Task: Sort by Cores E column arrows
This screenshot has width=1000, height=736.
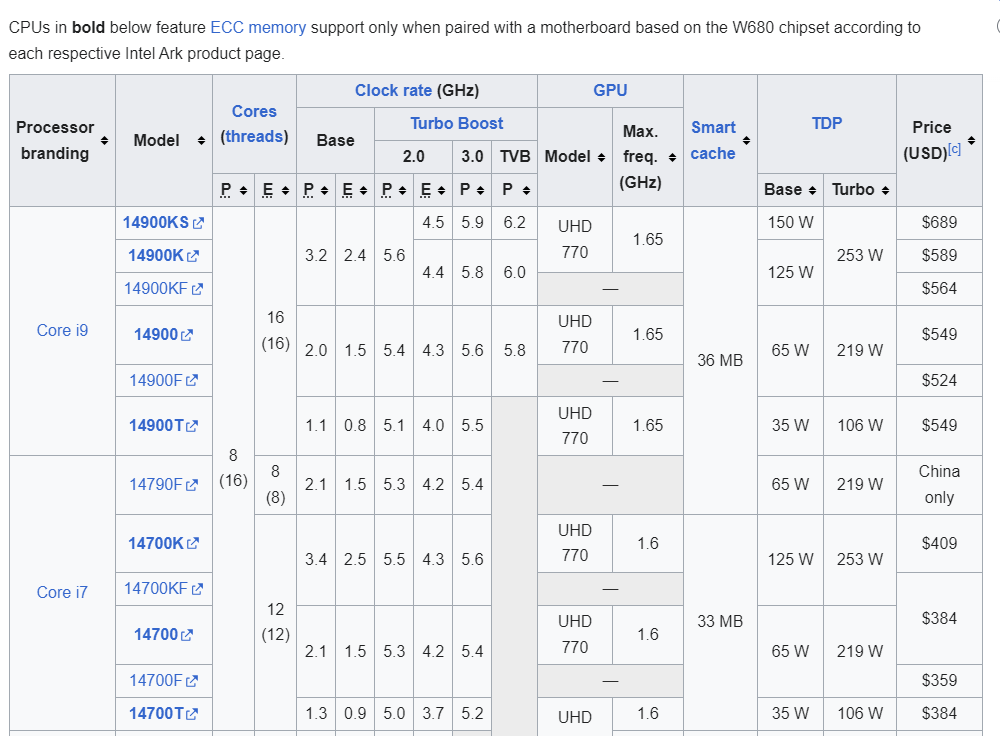Action: pyautogui.click(x=285, y=190)
